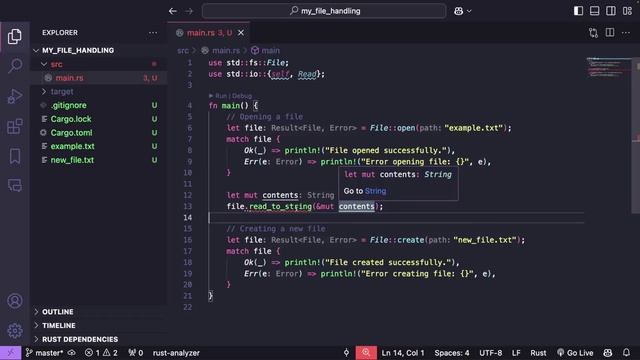Open the Explorer view in activity bar
This screenshot has width=640, height=360.
click(15, 37)
